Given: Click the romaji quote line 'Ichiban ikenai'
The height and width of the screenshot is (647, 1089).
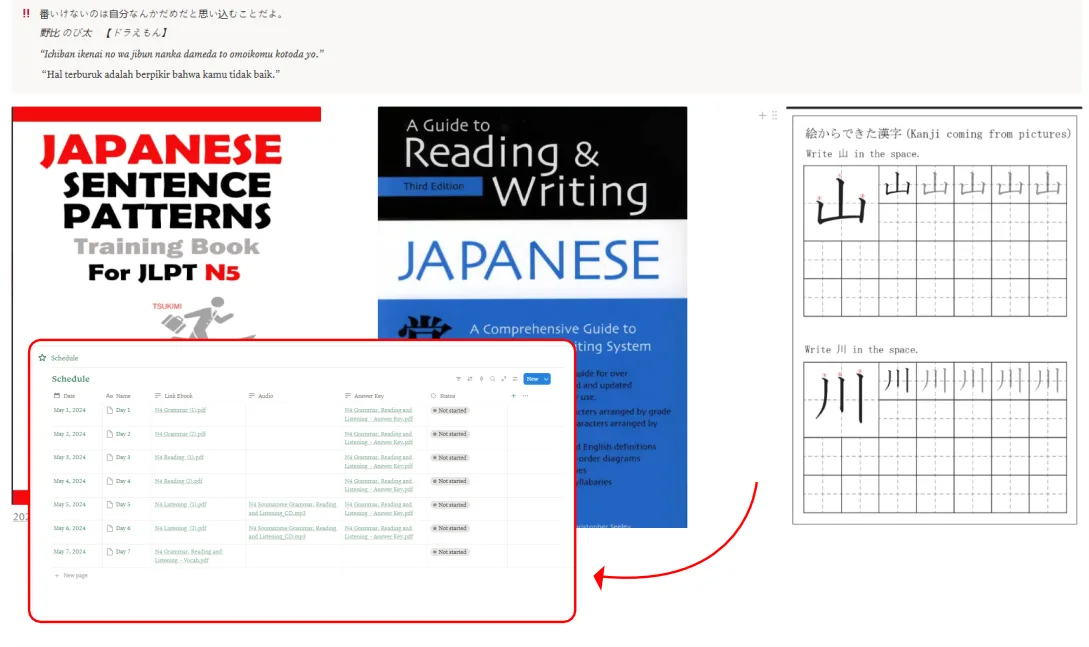Looking at the screenshot, I should coord(182,54).
